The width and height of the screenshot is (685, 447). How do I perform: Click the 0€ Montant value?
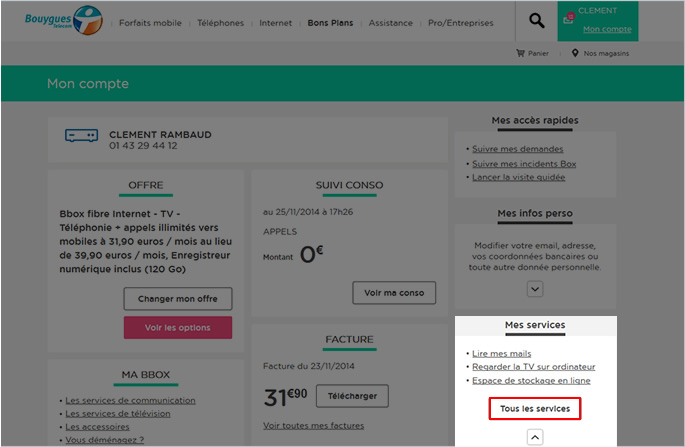311,254
